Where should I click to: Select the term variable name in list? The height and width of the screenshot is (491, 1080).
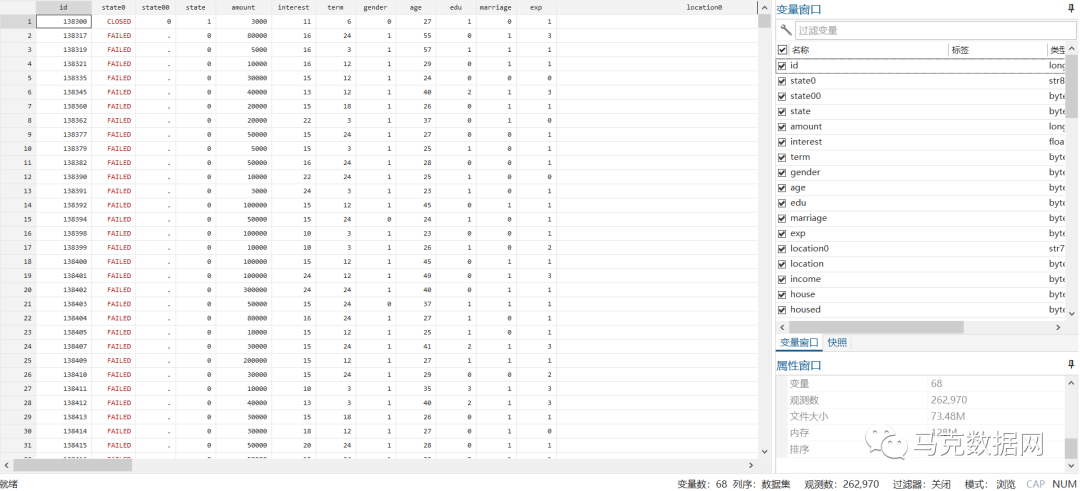pos(799,157)
